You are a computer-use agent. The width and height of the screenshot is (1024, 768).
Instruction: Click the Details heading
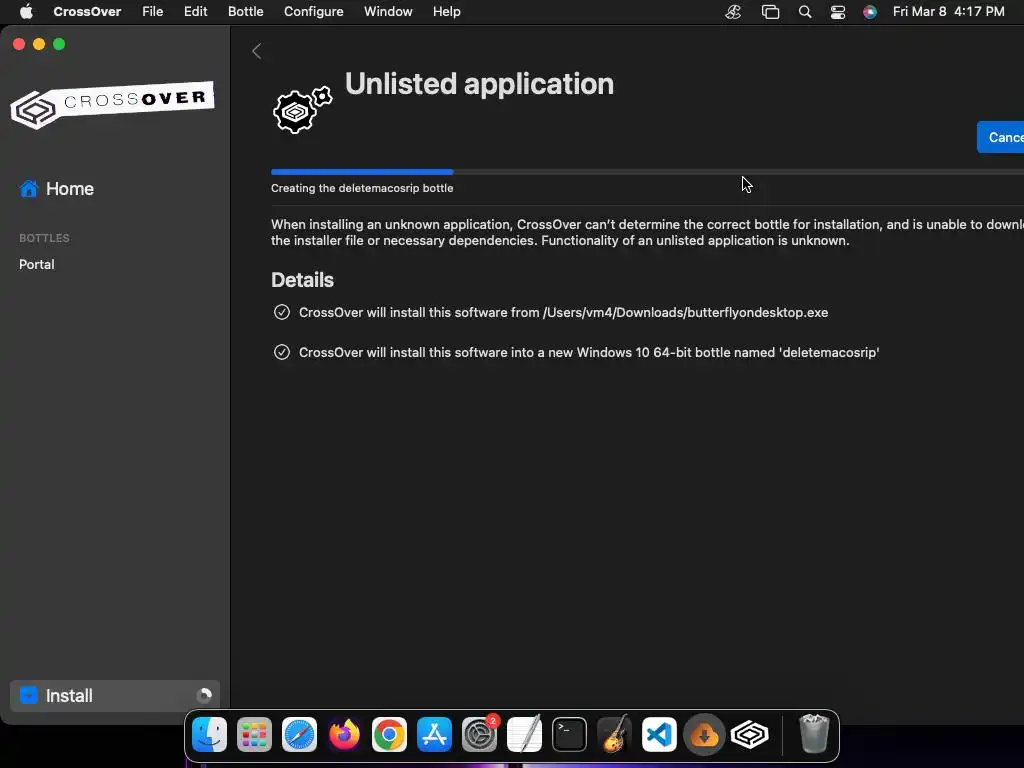coord(302,280)
